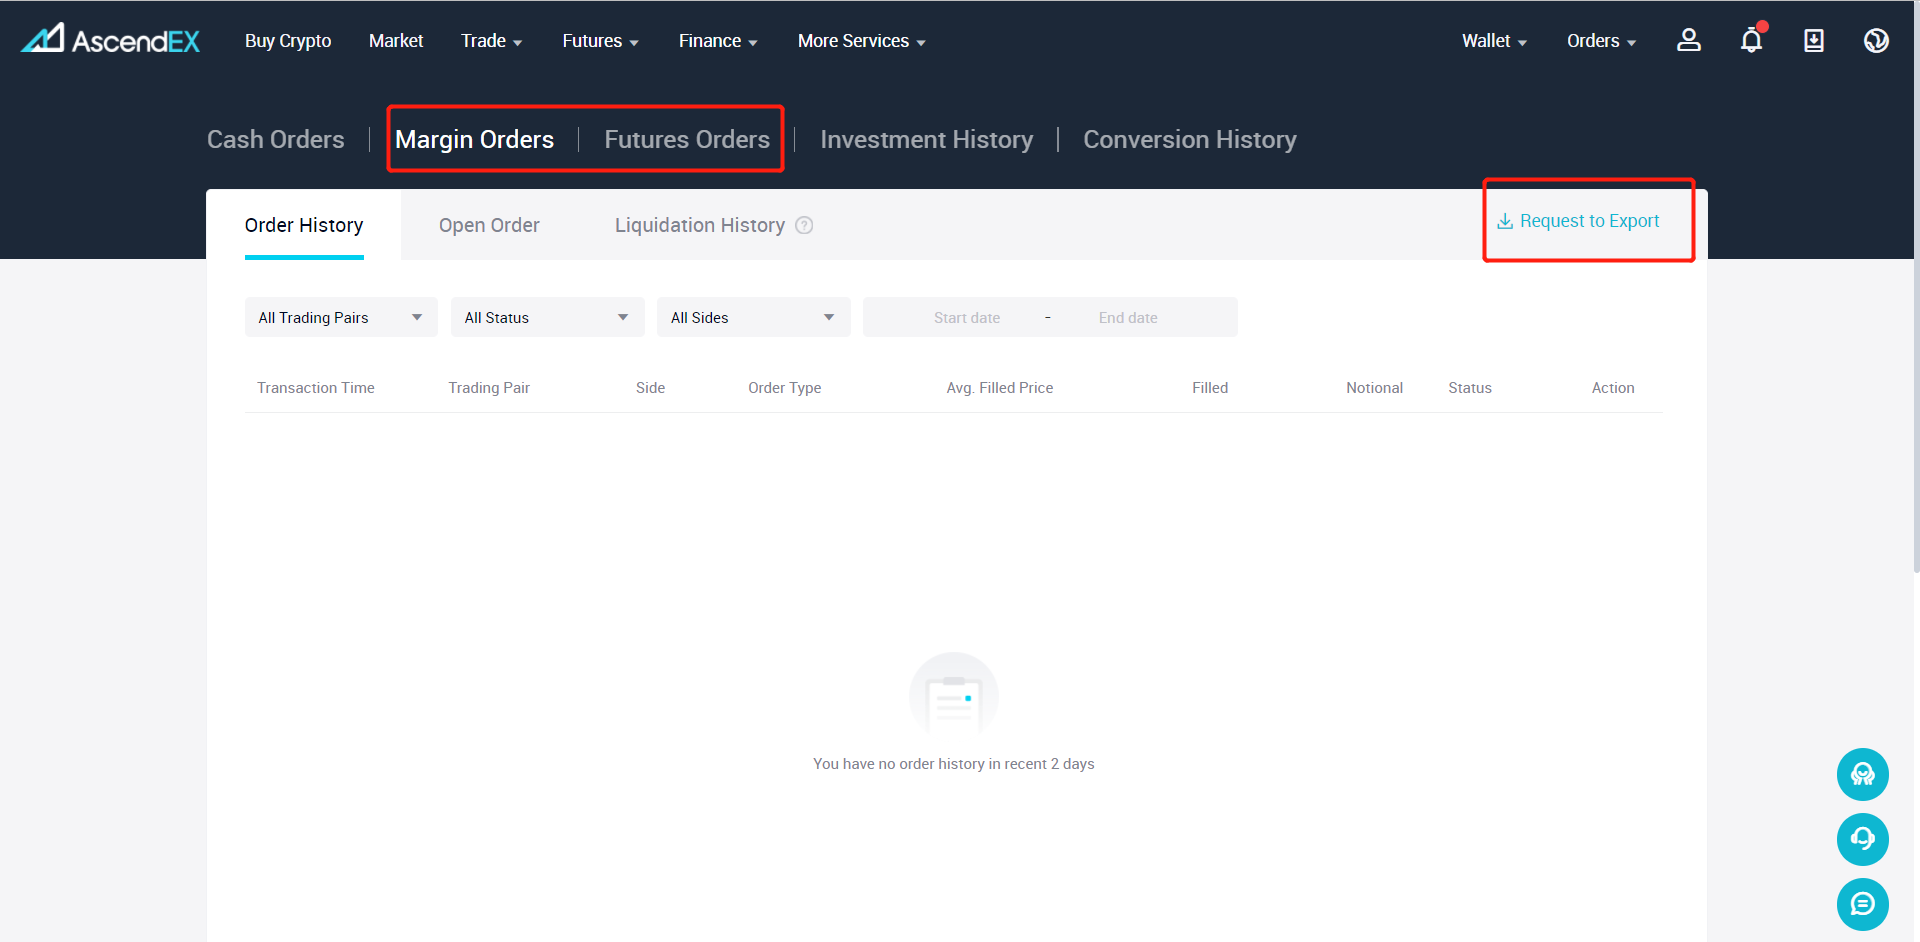
Task: Click the download icon beside Request to Export
Action: tap(1505, 221)
